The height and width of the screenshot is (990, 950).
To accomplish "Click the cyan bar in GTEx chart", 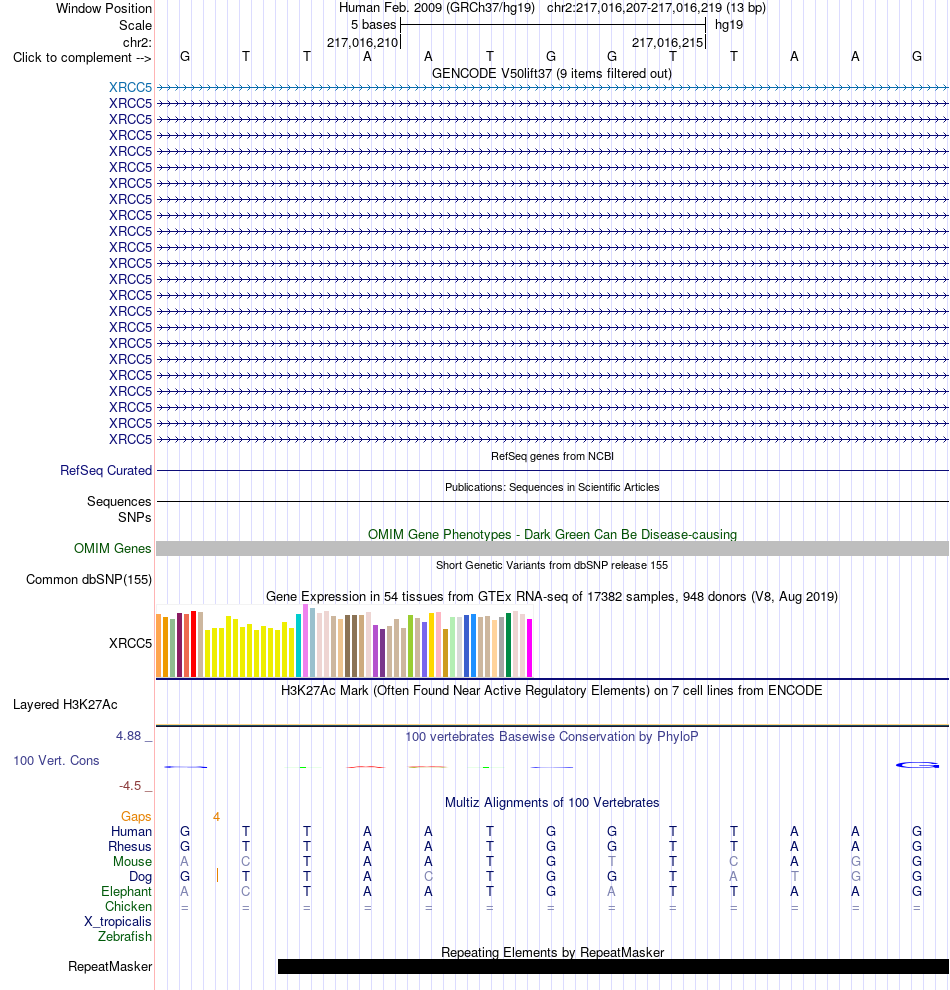I will [x=299, y=645].
